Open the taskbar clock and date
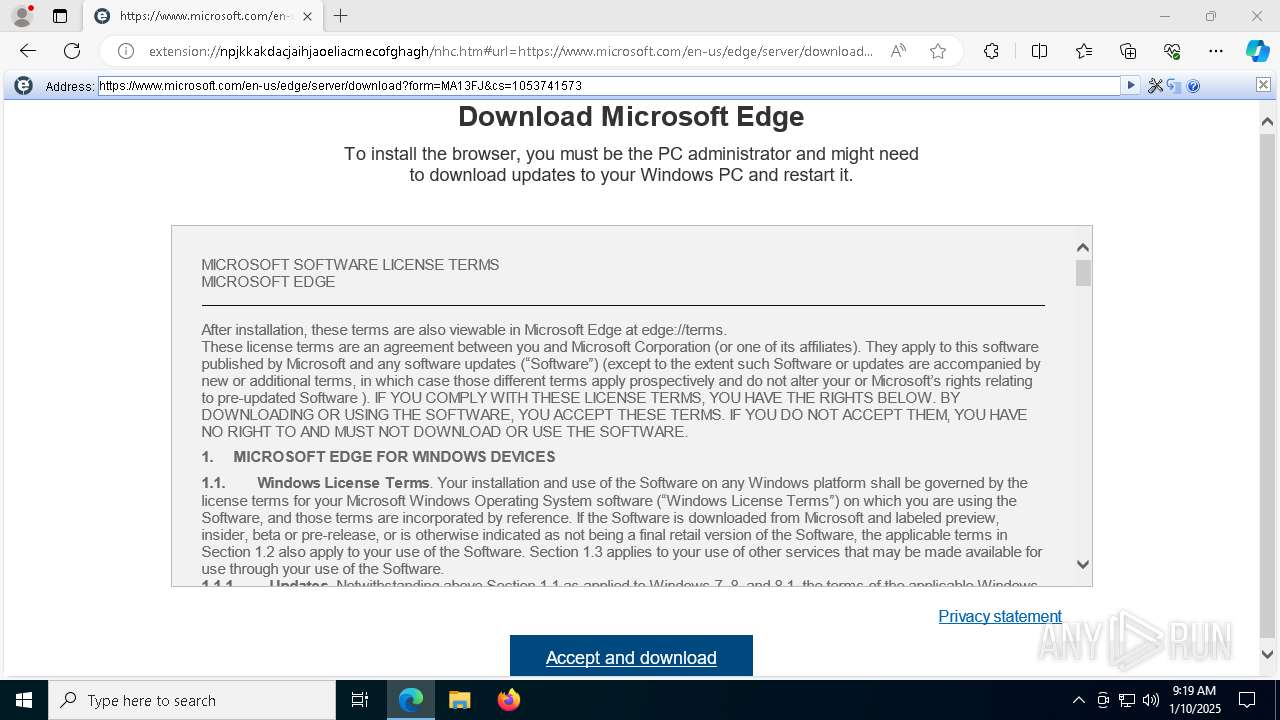 [x=1195, y=700]
